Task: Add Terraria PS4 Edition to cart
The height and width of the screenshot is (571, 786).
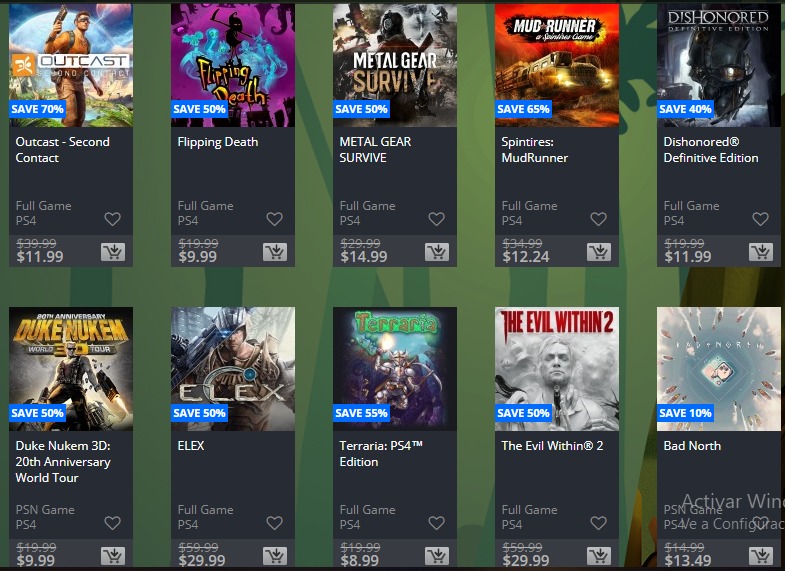Action: (437, 555)
